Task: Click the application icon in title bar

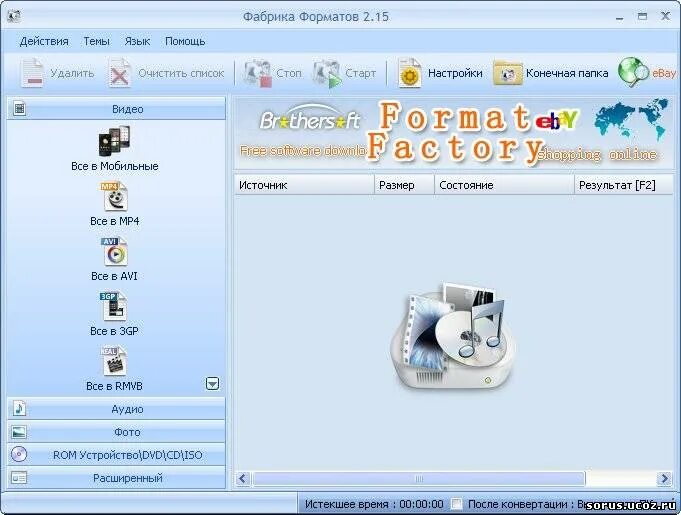Action: 14,16
